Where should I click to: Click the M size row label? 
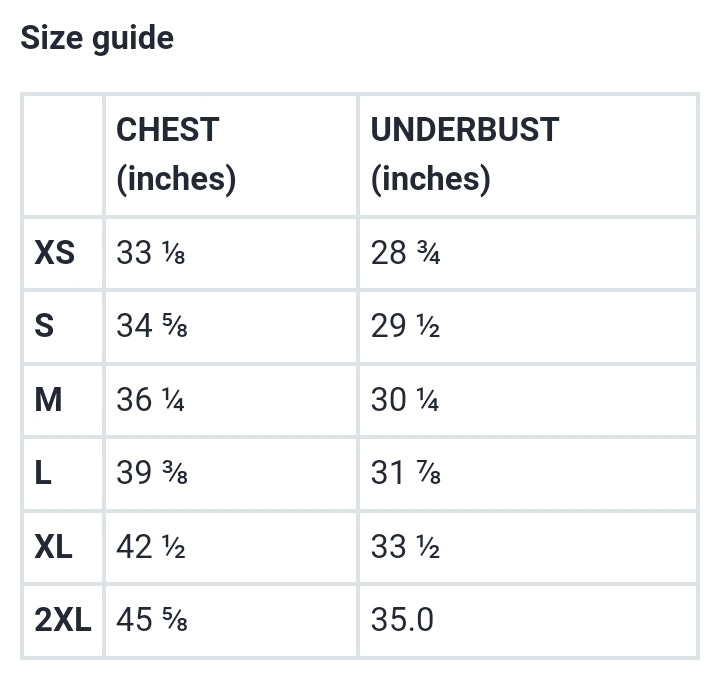tap(48, 399)
